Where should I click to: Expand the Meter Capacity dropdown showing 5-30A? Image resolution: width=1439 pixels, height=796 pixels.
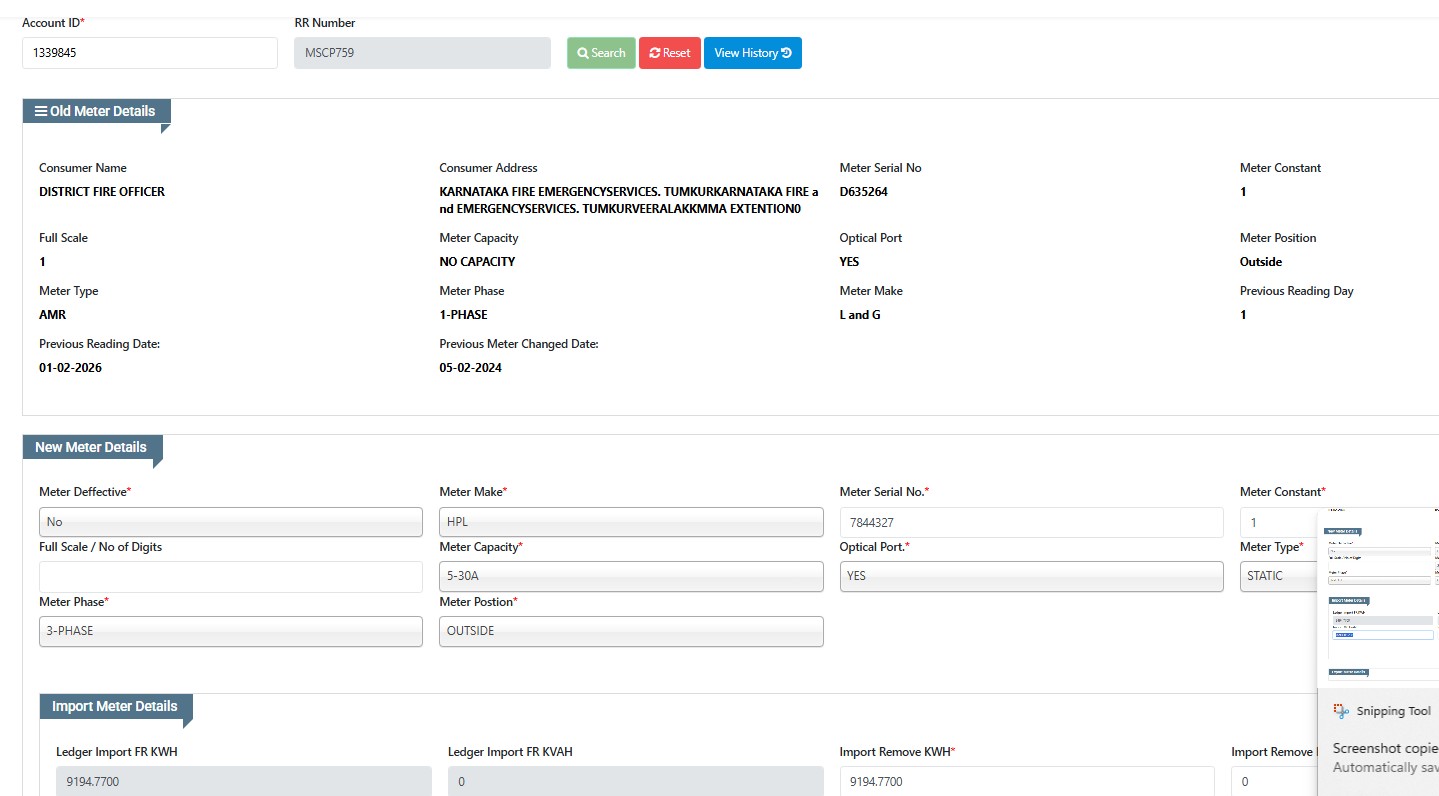click(631, 576)
